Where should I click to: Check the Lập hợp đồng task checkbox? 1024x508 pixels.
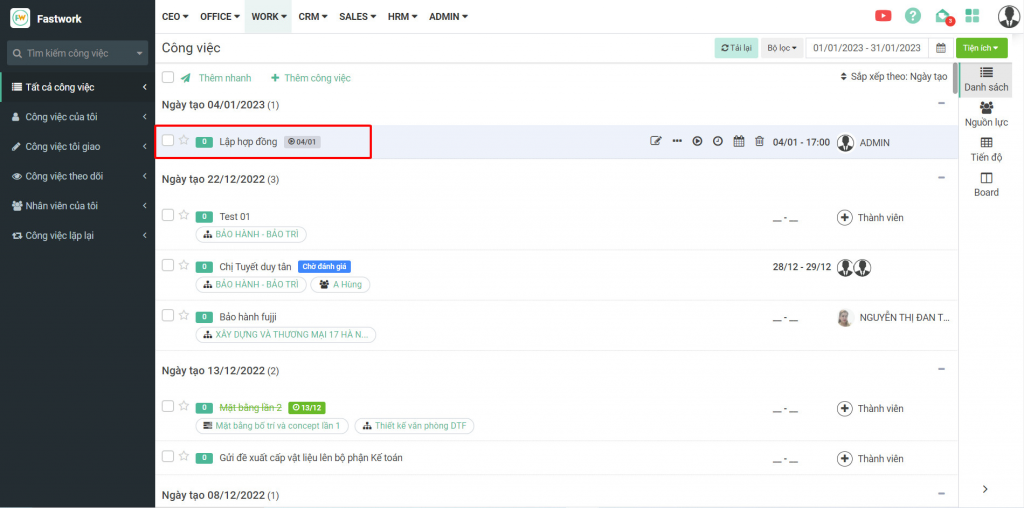(x=168, y=141)
